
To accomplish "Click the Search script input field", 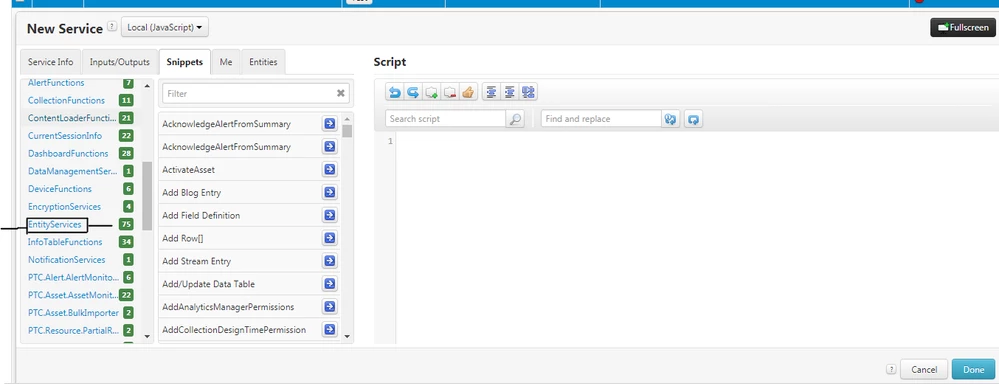I will pos(445,118).
